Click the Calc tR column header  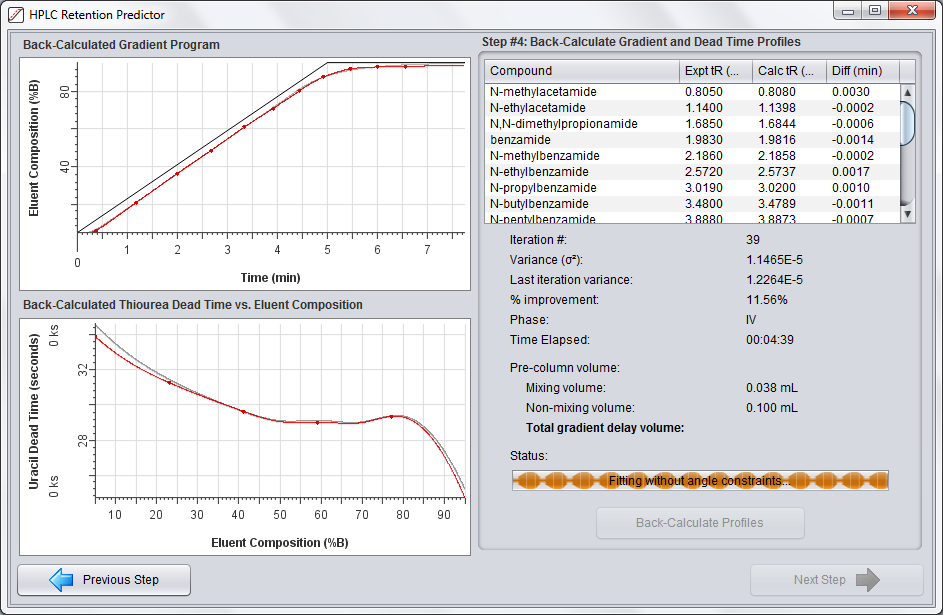(789, 71)
